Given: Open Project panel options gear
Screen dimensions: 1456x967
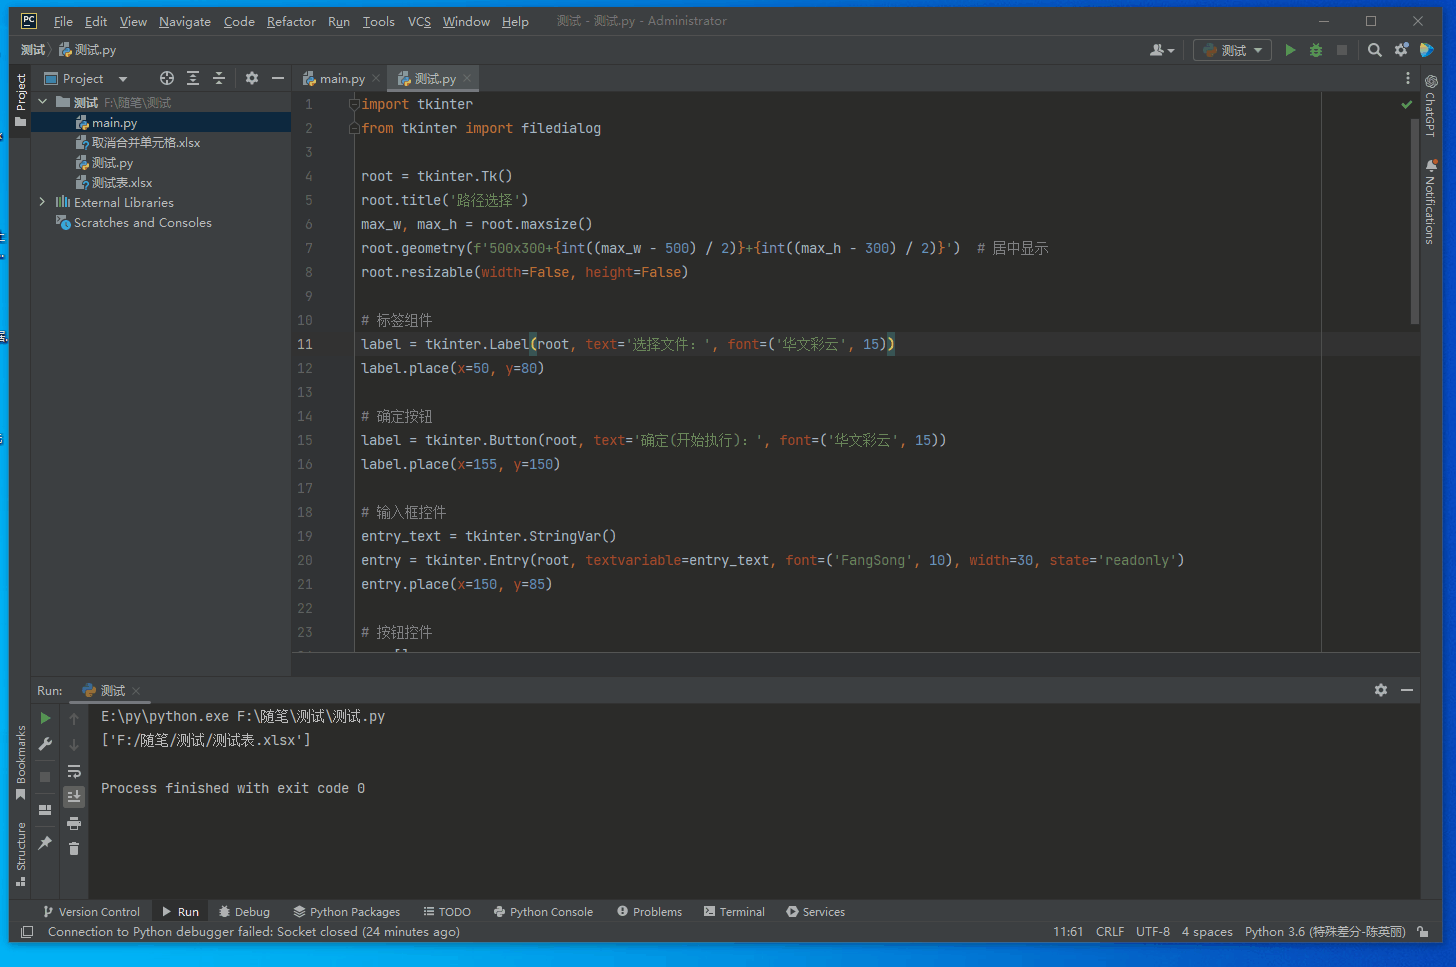Looking at the screenshot, I should (252, 78).
